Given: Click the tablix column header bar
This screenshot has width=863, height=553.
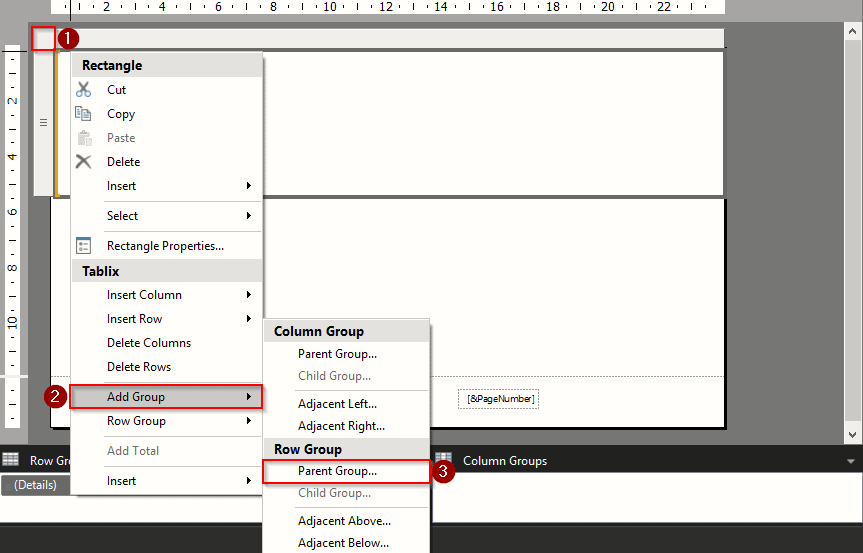Looking at the screenshot, I should tap(390, 39).
